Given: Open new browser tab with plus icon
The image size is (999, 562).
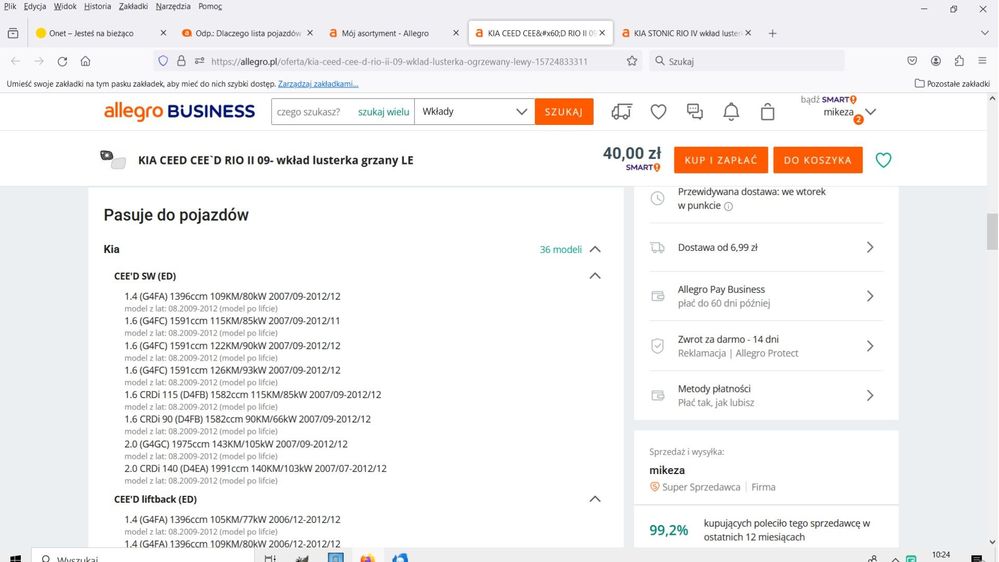Looking at the screenshot, I should click(x=772, y=33).
